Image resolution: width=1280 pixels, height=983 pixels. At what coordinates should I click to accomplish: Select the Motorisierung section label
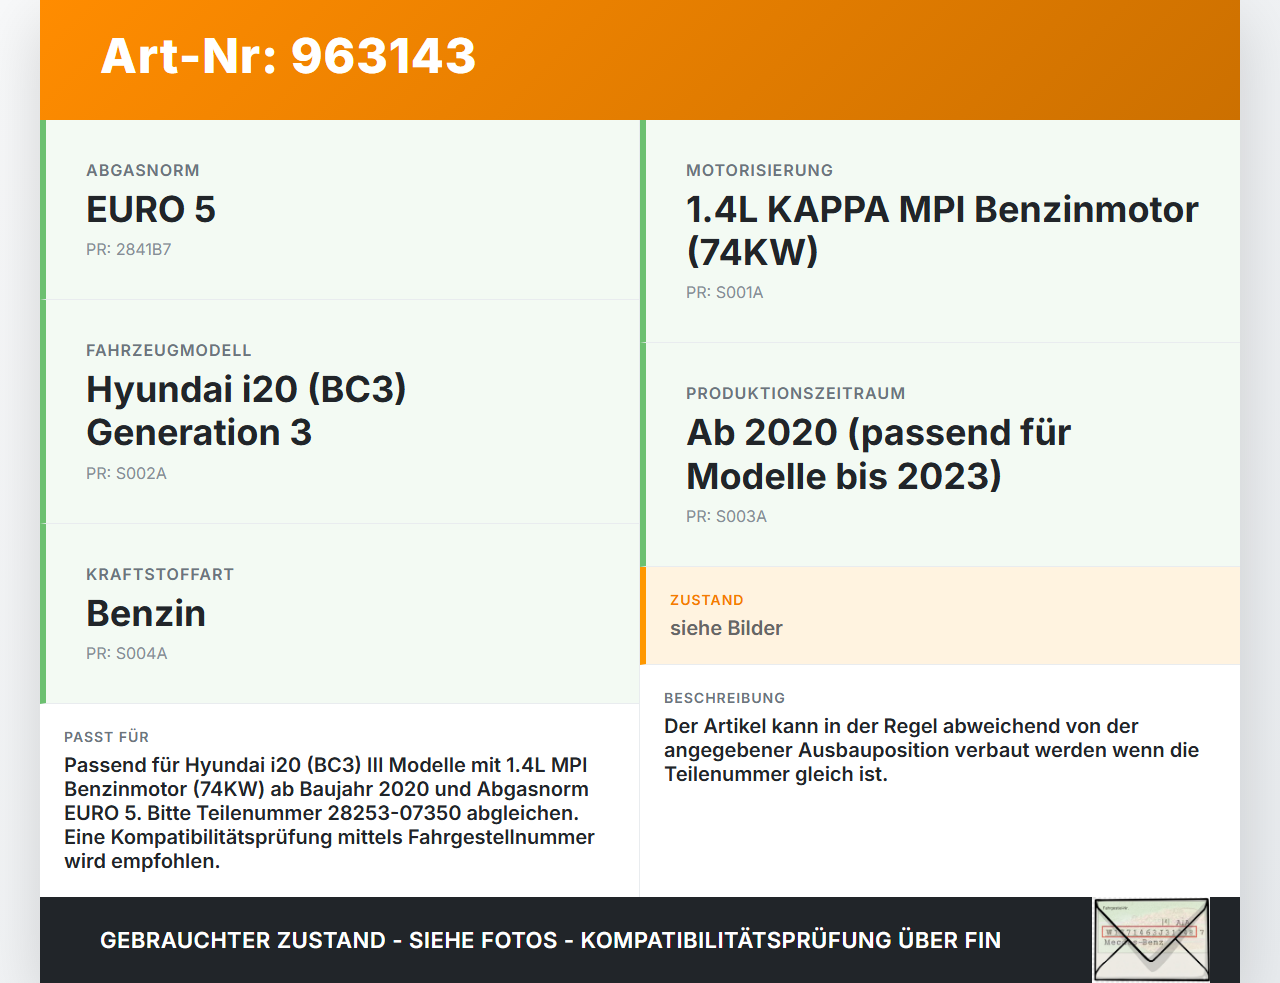point(758,170)
